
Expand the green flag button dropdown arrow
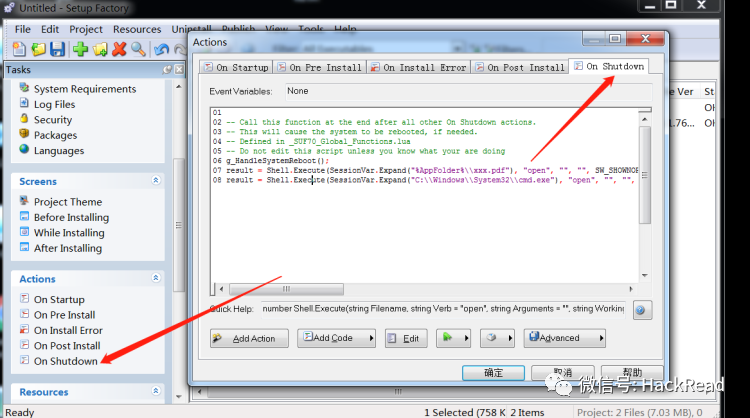[466, 338]
